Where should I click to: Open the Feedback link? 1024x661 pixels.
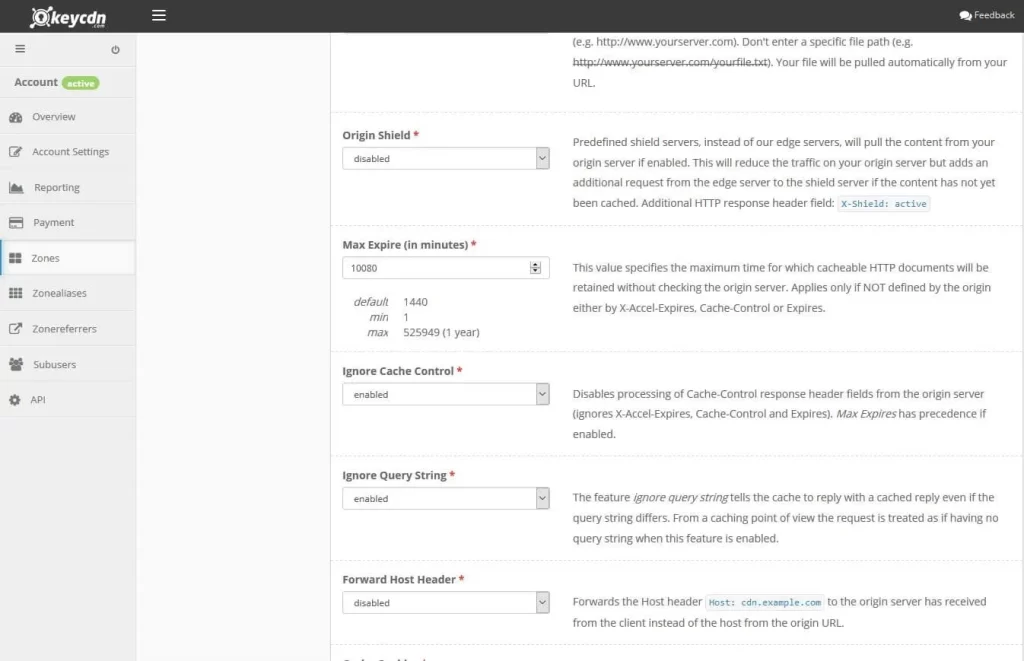pos(987,15)
